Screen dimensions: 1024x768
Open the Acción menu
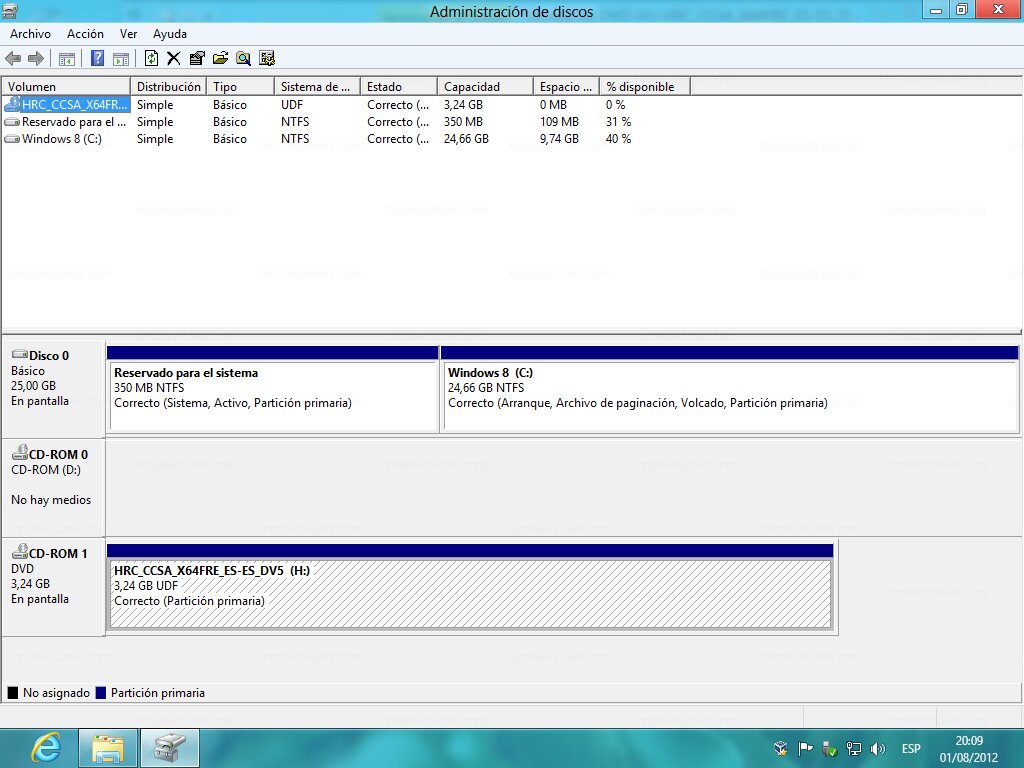pos(85,34)
